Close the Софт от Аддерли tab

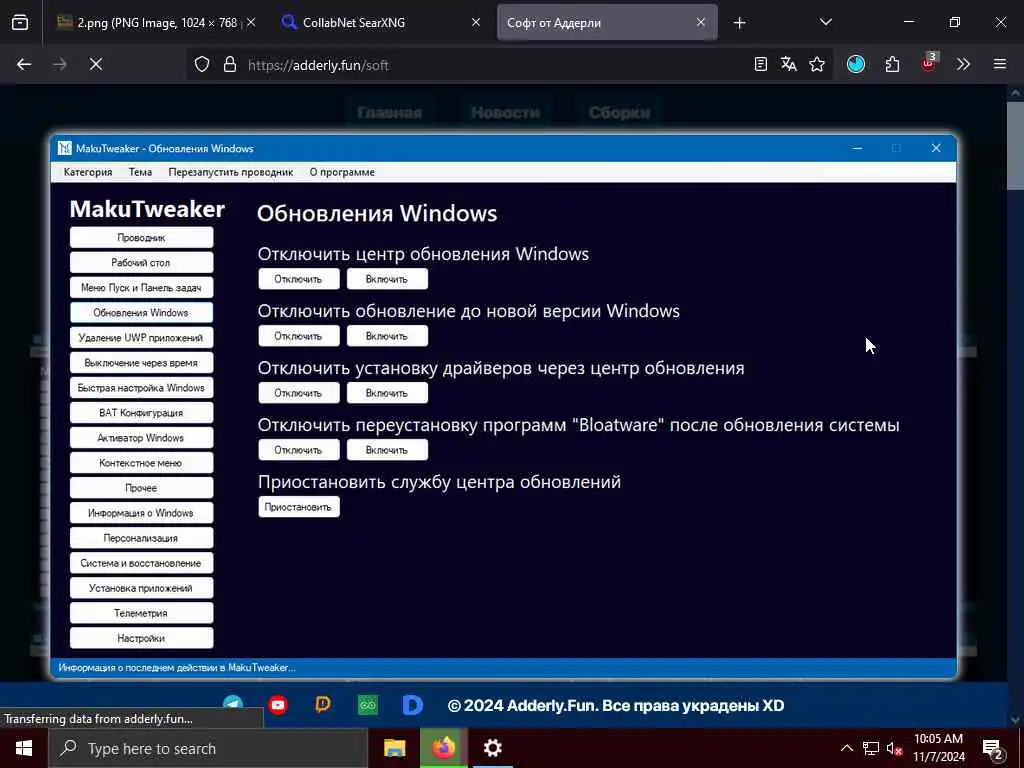701,23
